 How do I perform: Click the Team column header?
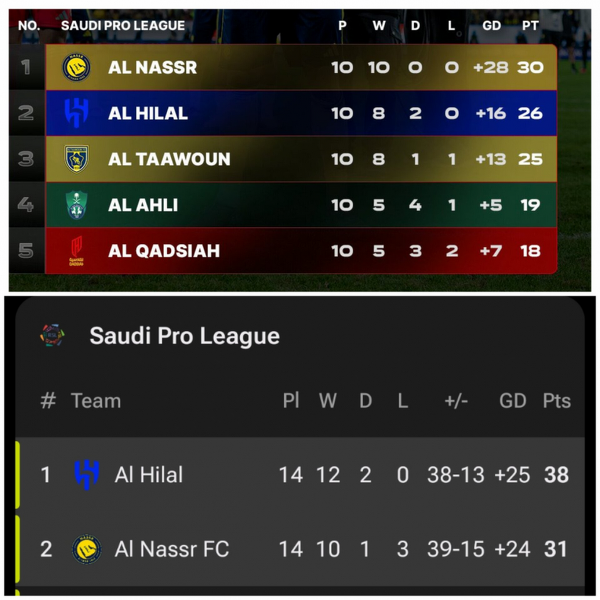95,401
